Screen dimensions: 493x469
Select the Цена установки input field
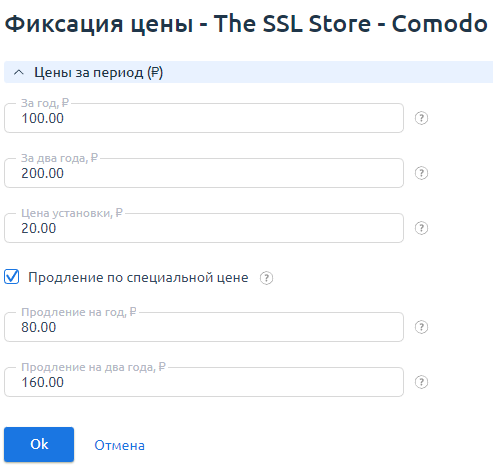(x=204, y=228)
